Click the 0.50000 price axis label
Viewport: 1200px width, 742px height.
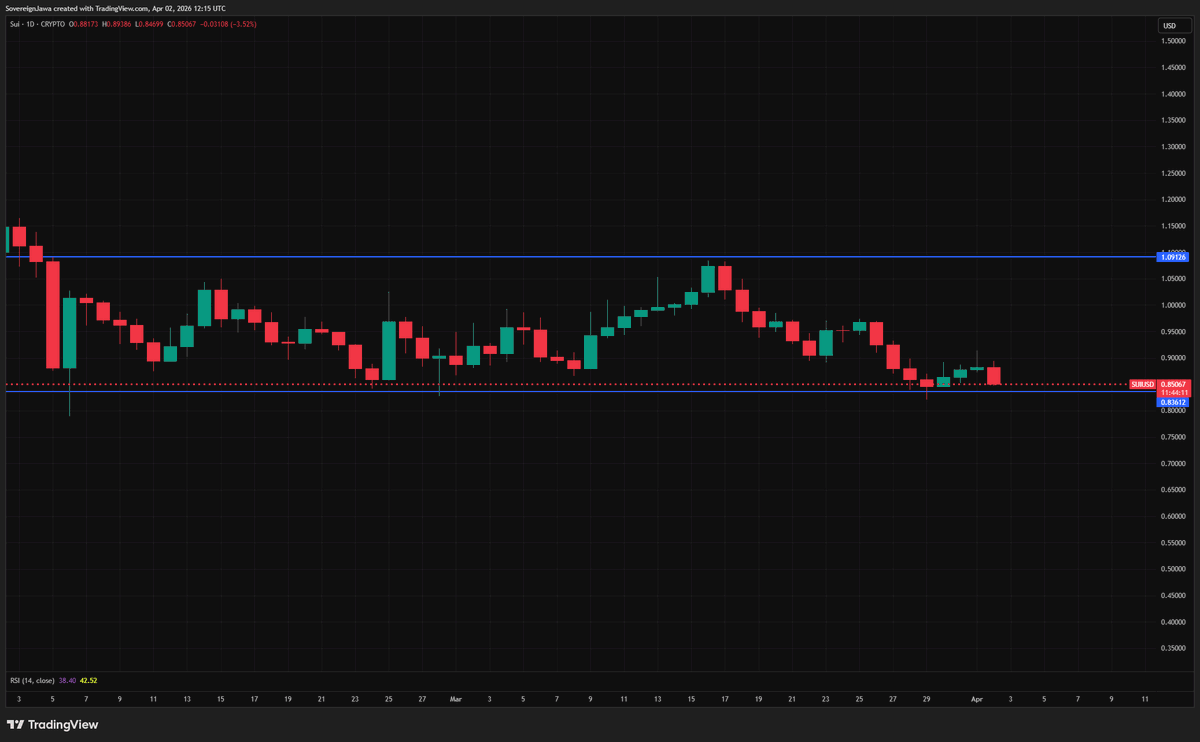(1173, 569)
